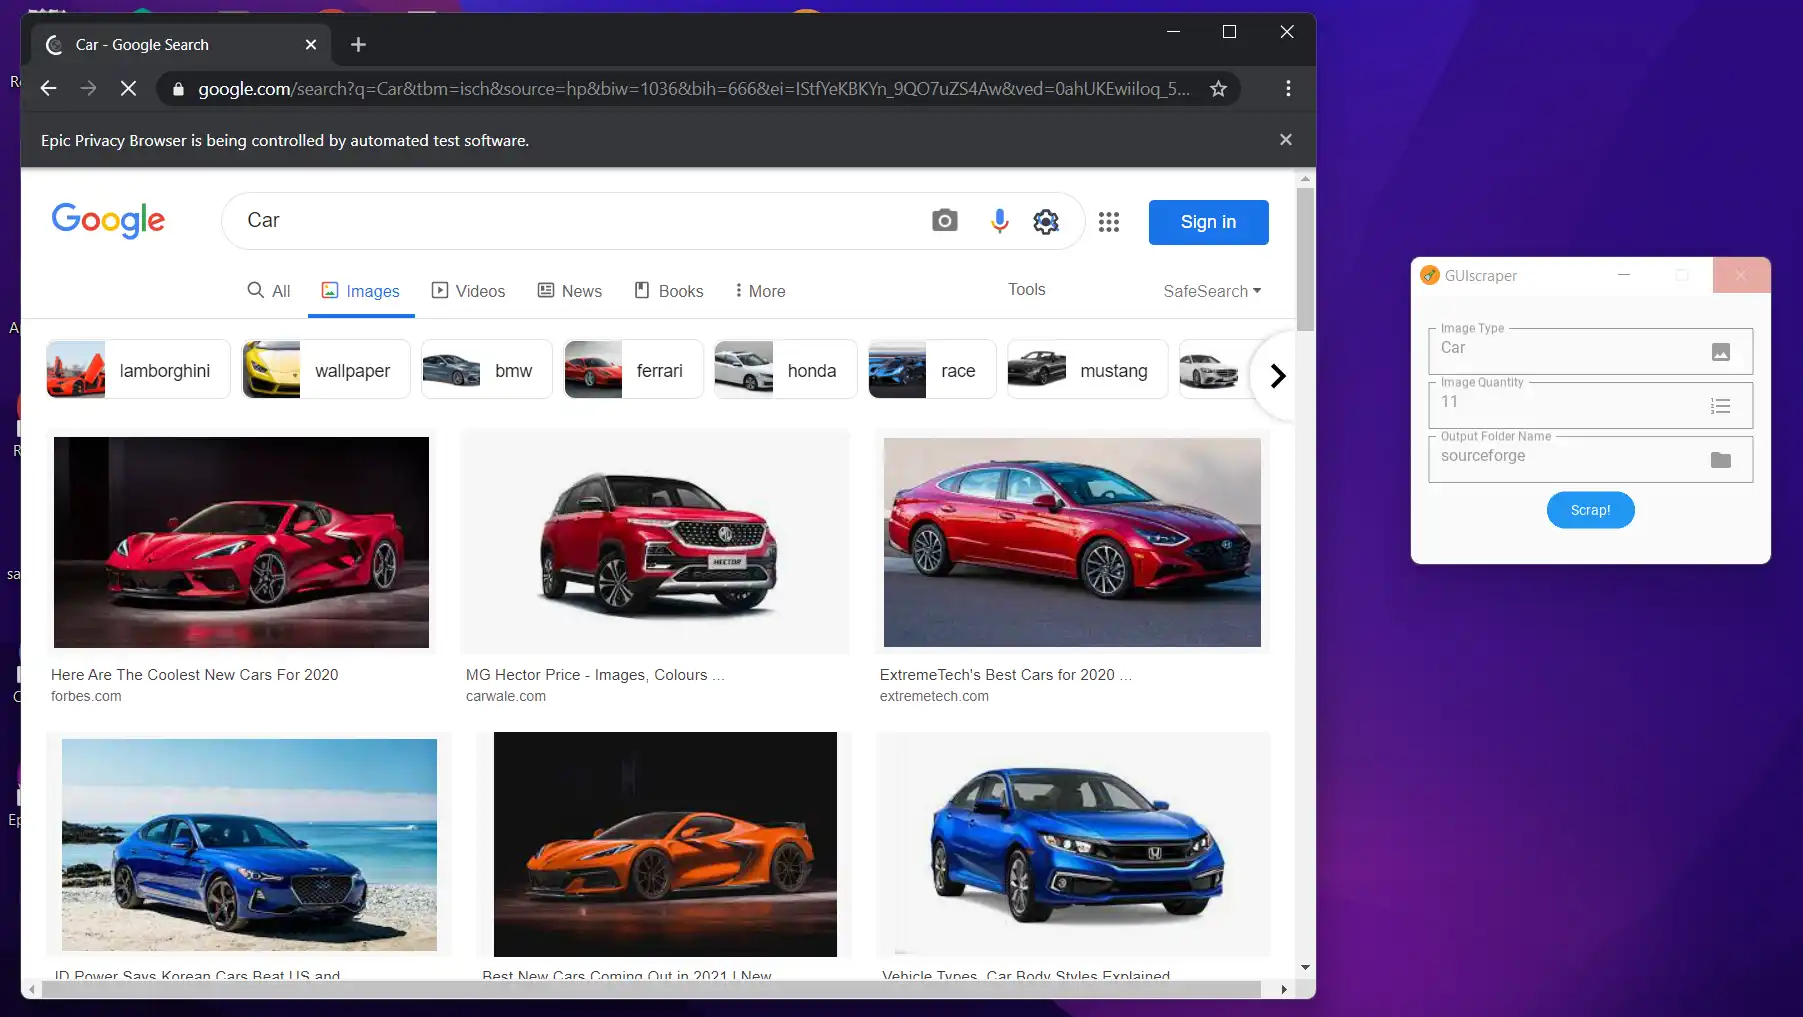Sign in to Google account

(1208, 222)
